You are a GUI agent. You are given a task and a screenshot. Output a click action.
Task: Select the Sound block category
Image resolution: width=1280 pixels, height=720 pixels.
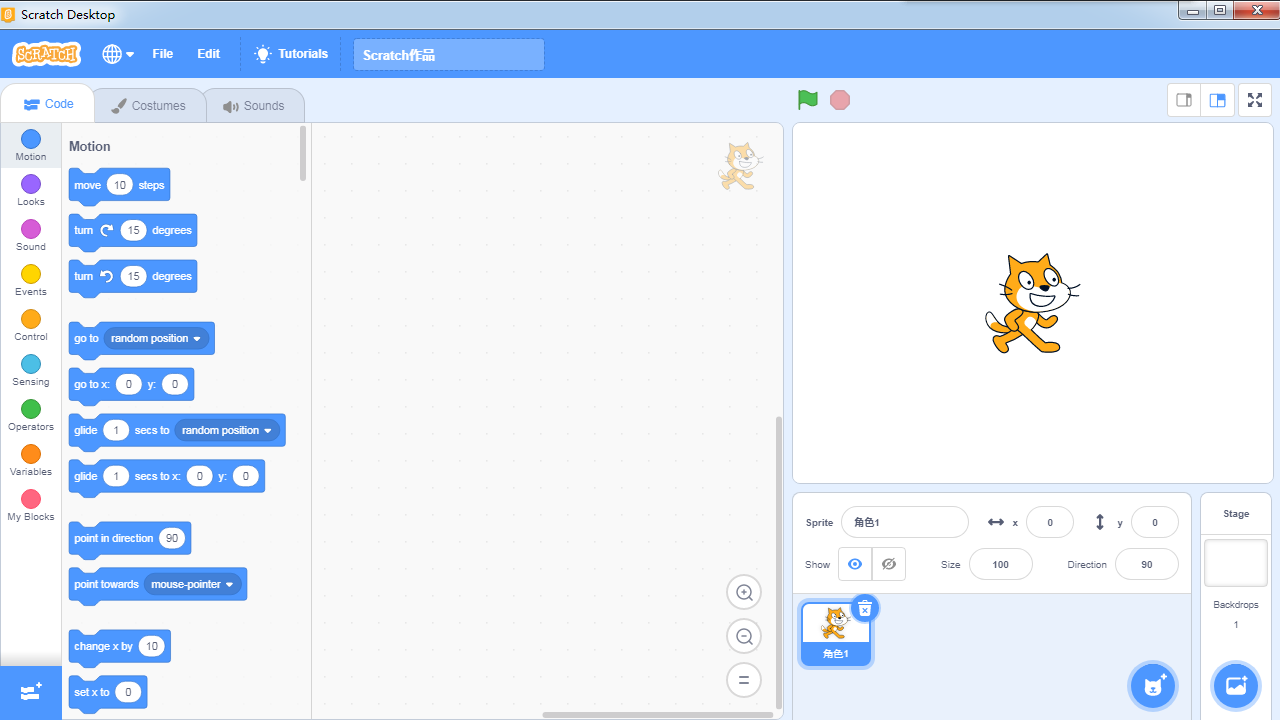[31, 235]
